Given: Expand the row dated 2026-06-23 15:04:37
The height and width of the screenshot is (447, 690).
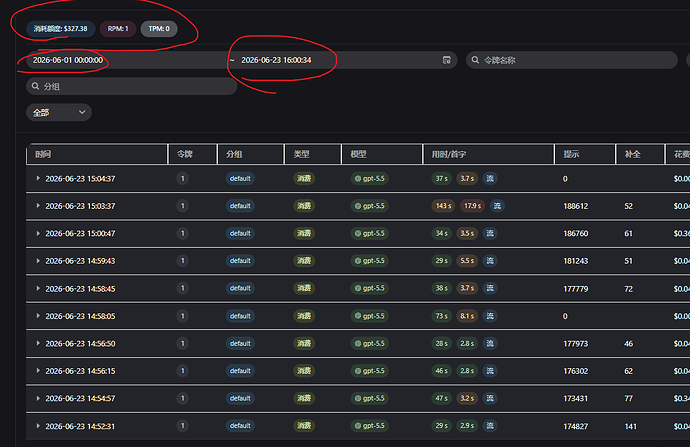Looking at the screenshot, I should coord(38,178).
